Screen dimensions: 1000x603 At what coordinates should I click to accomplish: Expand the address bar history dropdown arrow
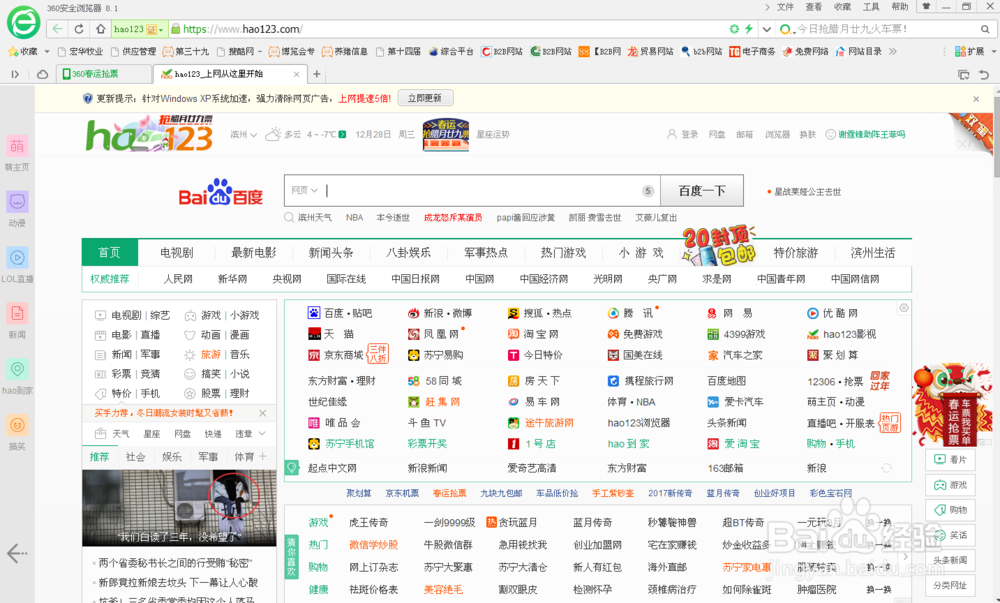coord(767,29)
